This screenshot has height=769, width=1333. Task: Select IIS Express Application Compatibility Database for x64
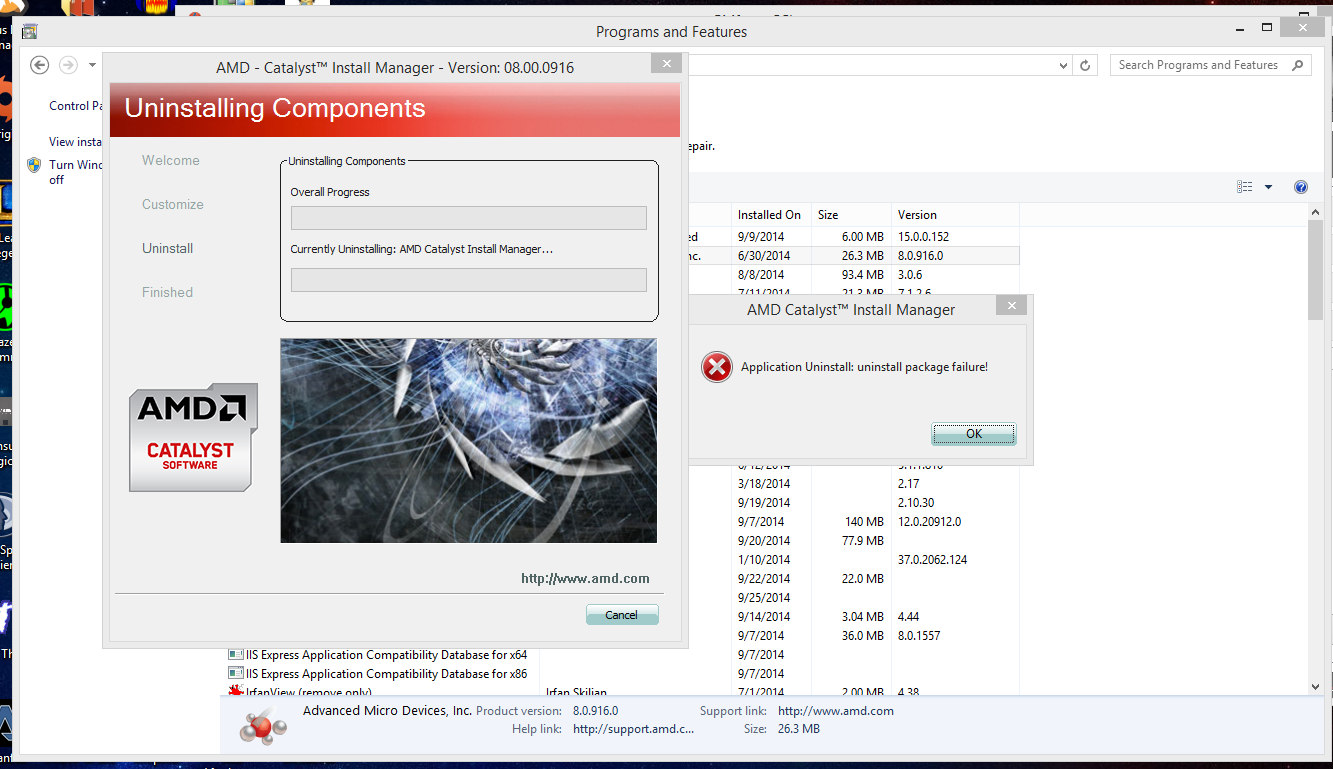(x=387, y=655)
